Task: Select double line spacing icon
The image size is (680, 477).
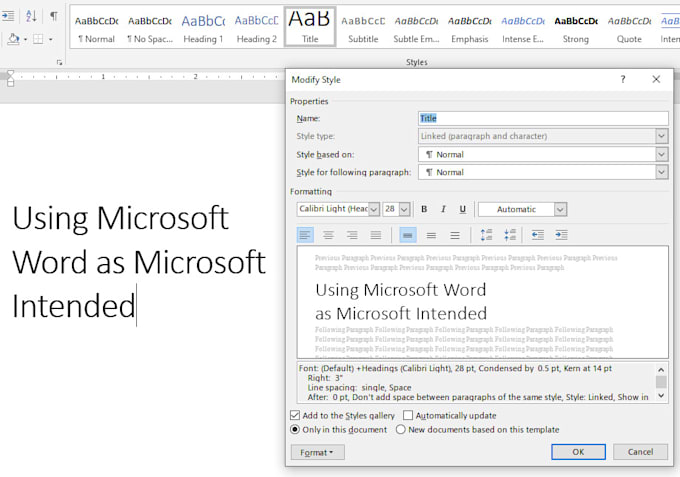Action: point(454,235)
